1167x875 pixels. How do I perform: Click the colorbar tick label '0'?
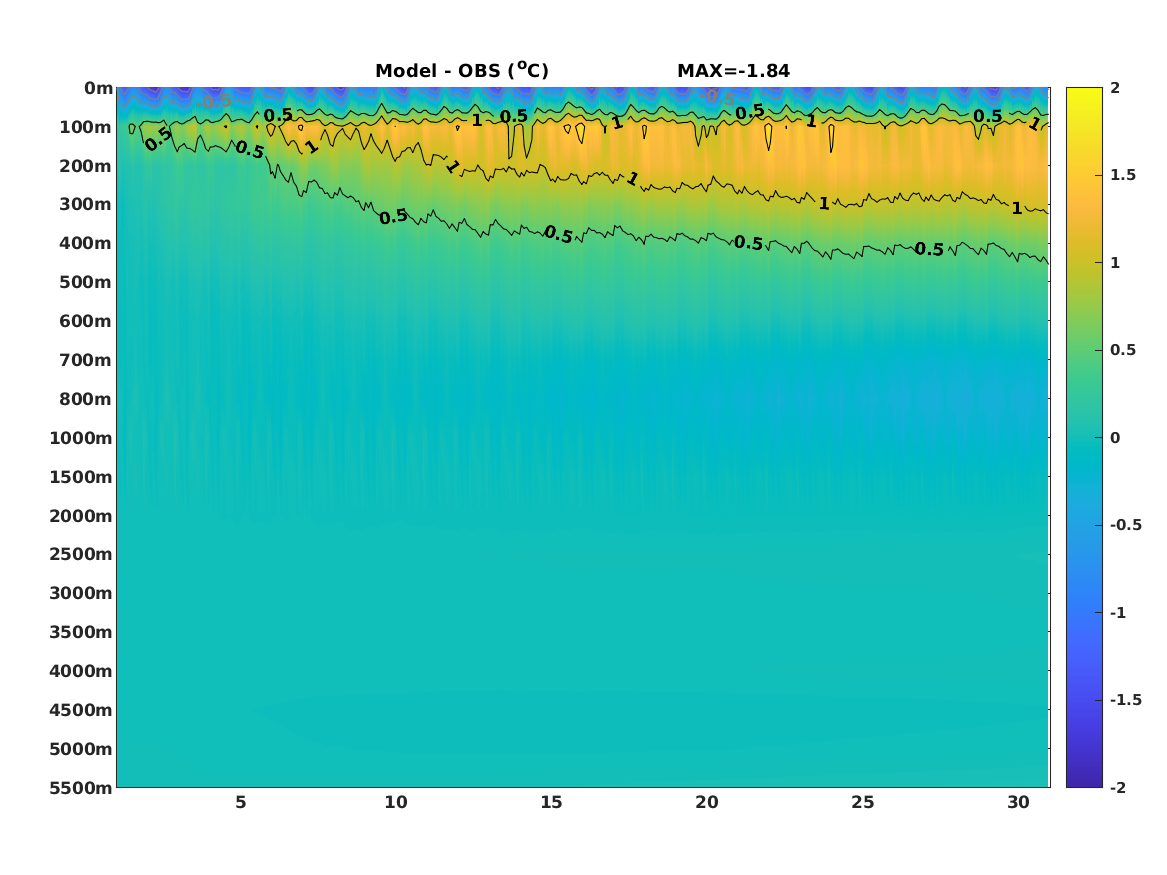point(1115,438)
